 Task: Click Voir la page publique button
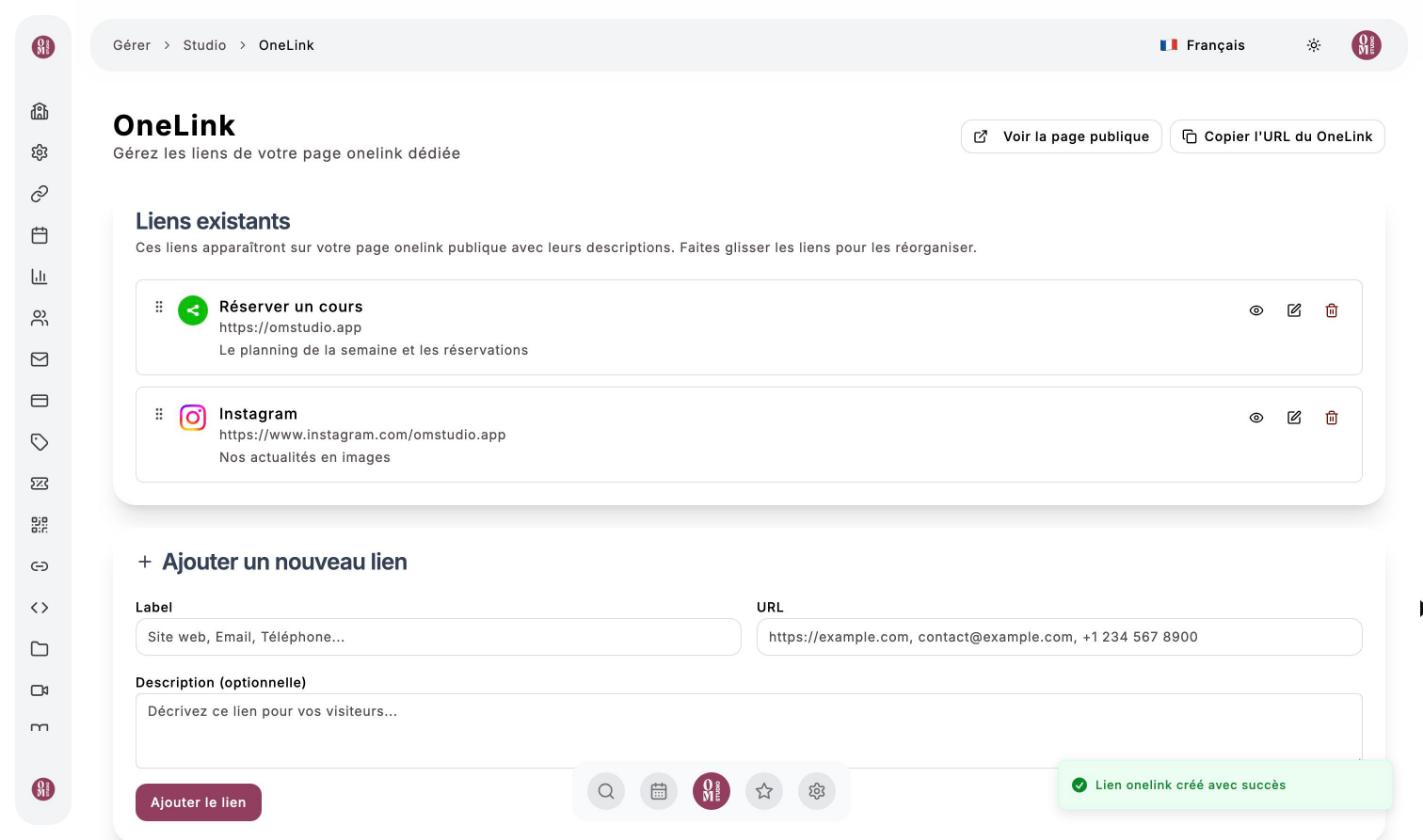tap(1061, 137)
